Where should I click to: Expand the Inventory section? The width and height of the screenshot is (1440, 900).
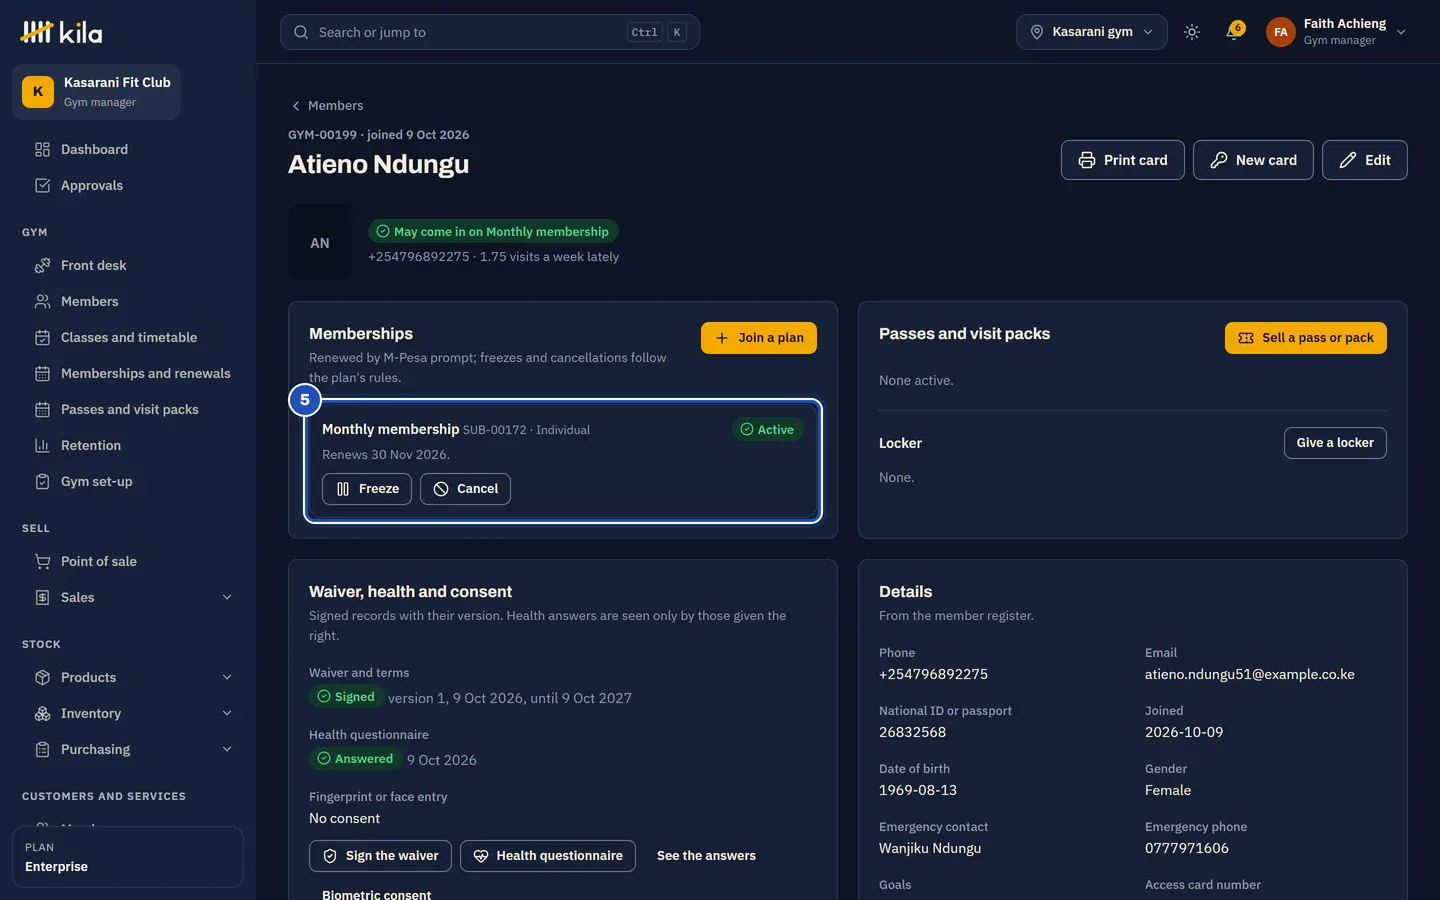pos(128,714)
